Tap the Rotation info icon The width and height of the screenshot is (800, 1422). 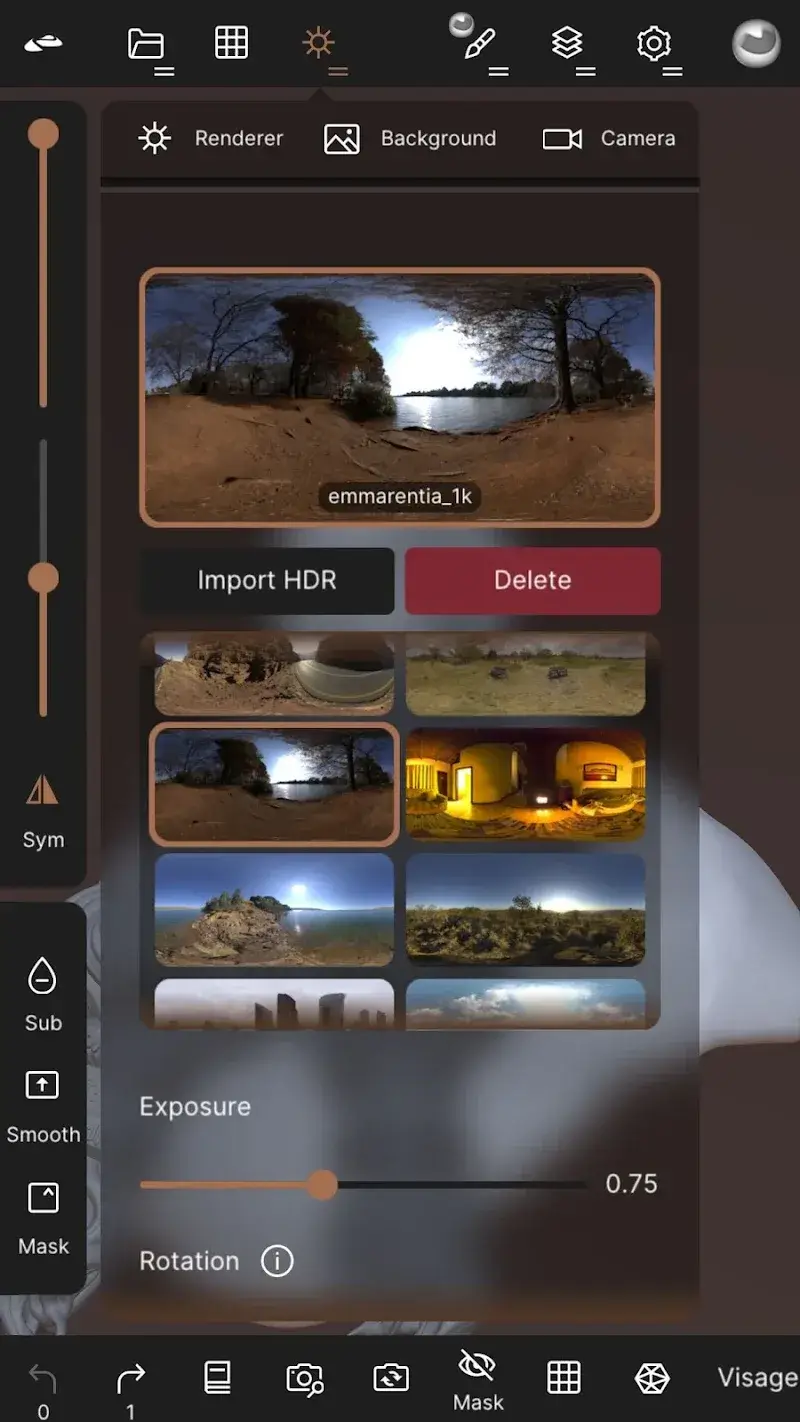(x=277, y=1261)
